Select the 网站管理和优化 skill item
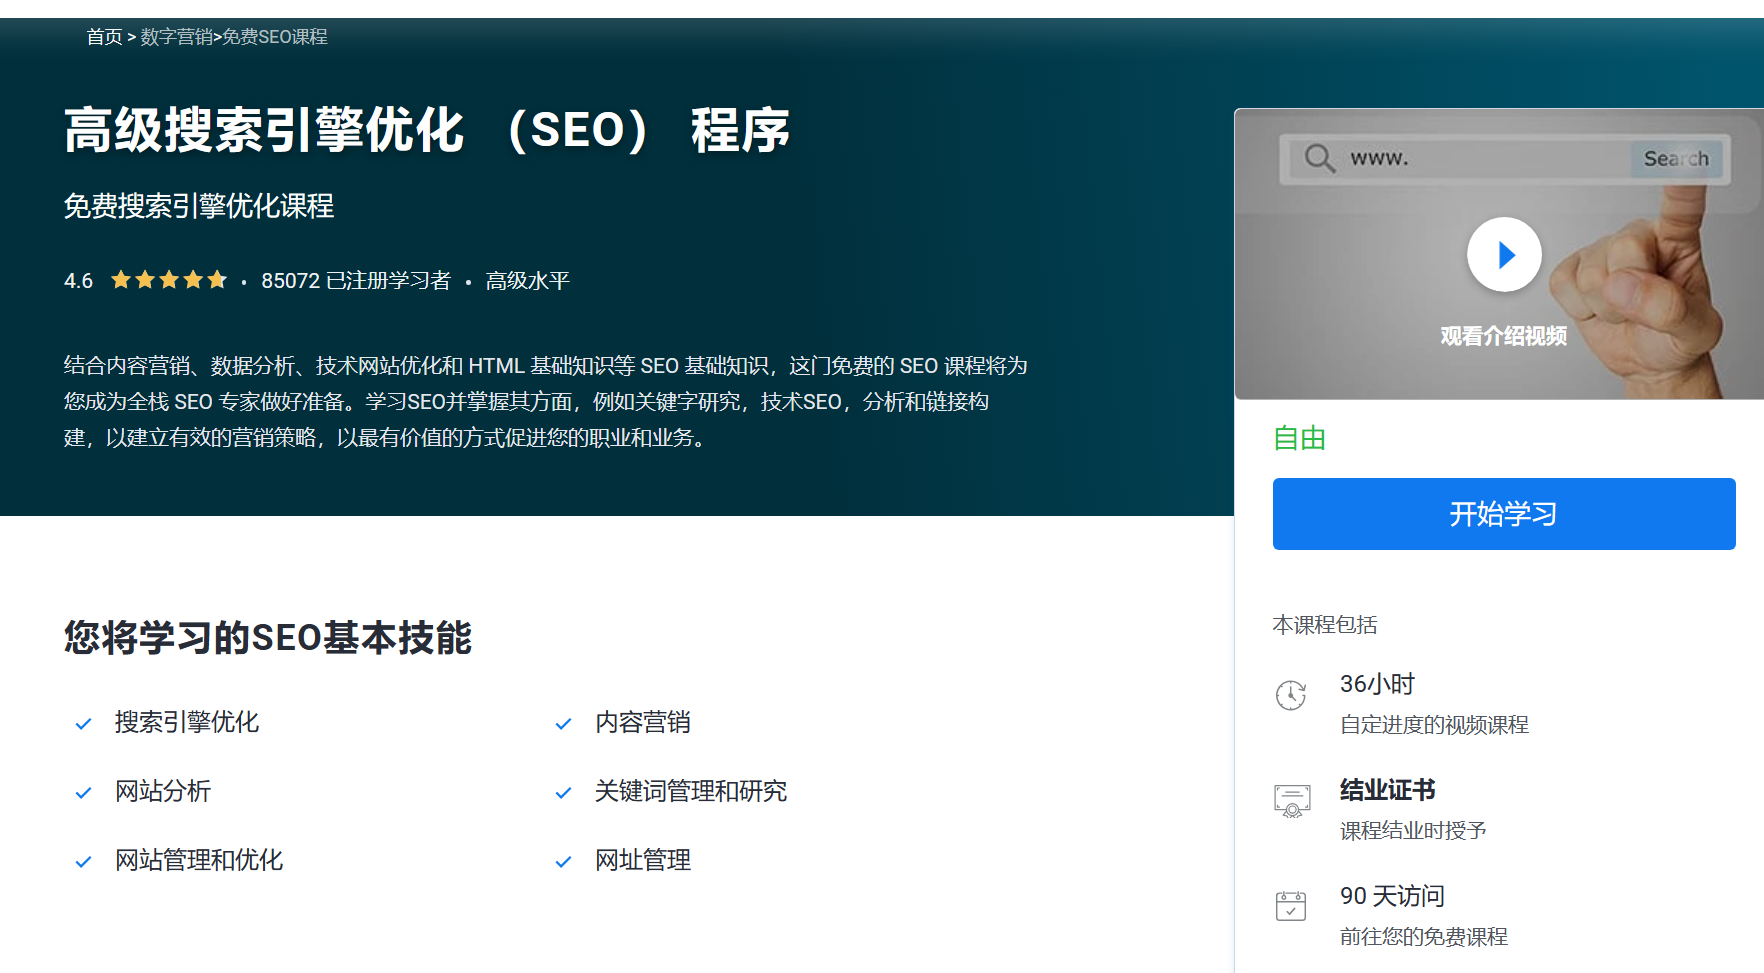 [199, 861]
